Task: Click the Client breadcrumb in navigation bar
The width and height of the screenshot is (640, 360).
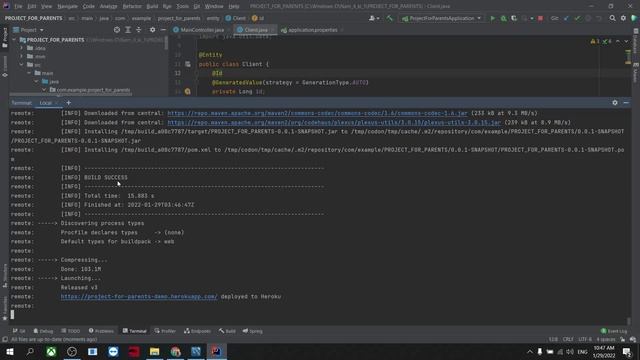Action: [x=236, y=18]
